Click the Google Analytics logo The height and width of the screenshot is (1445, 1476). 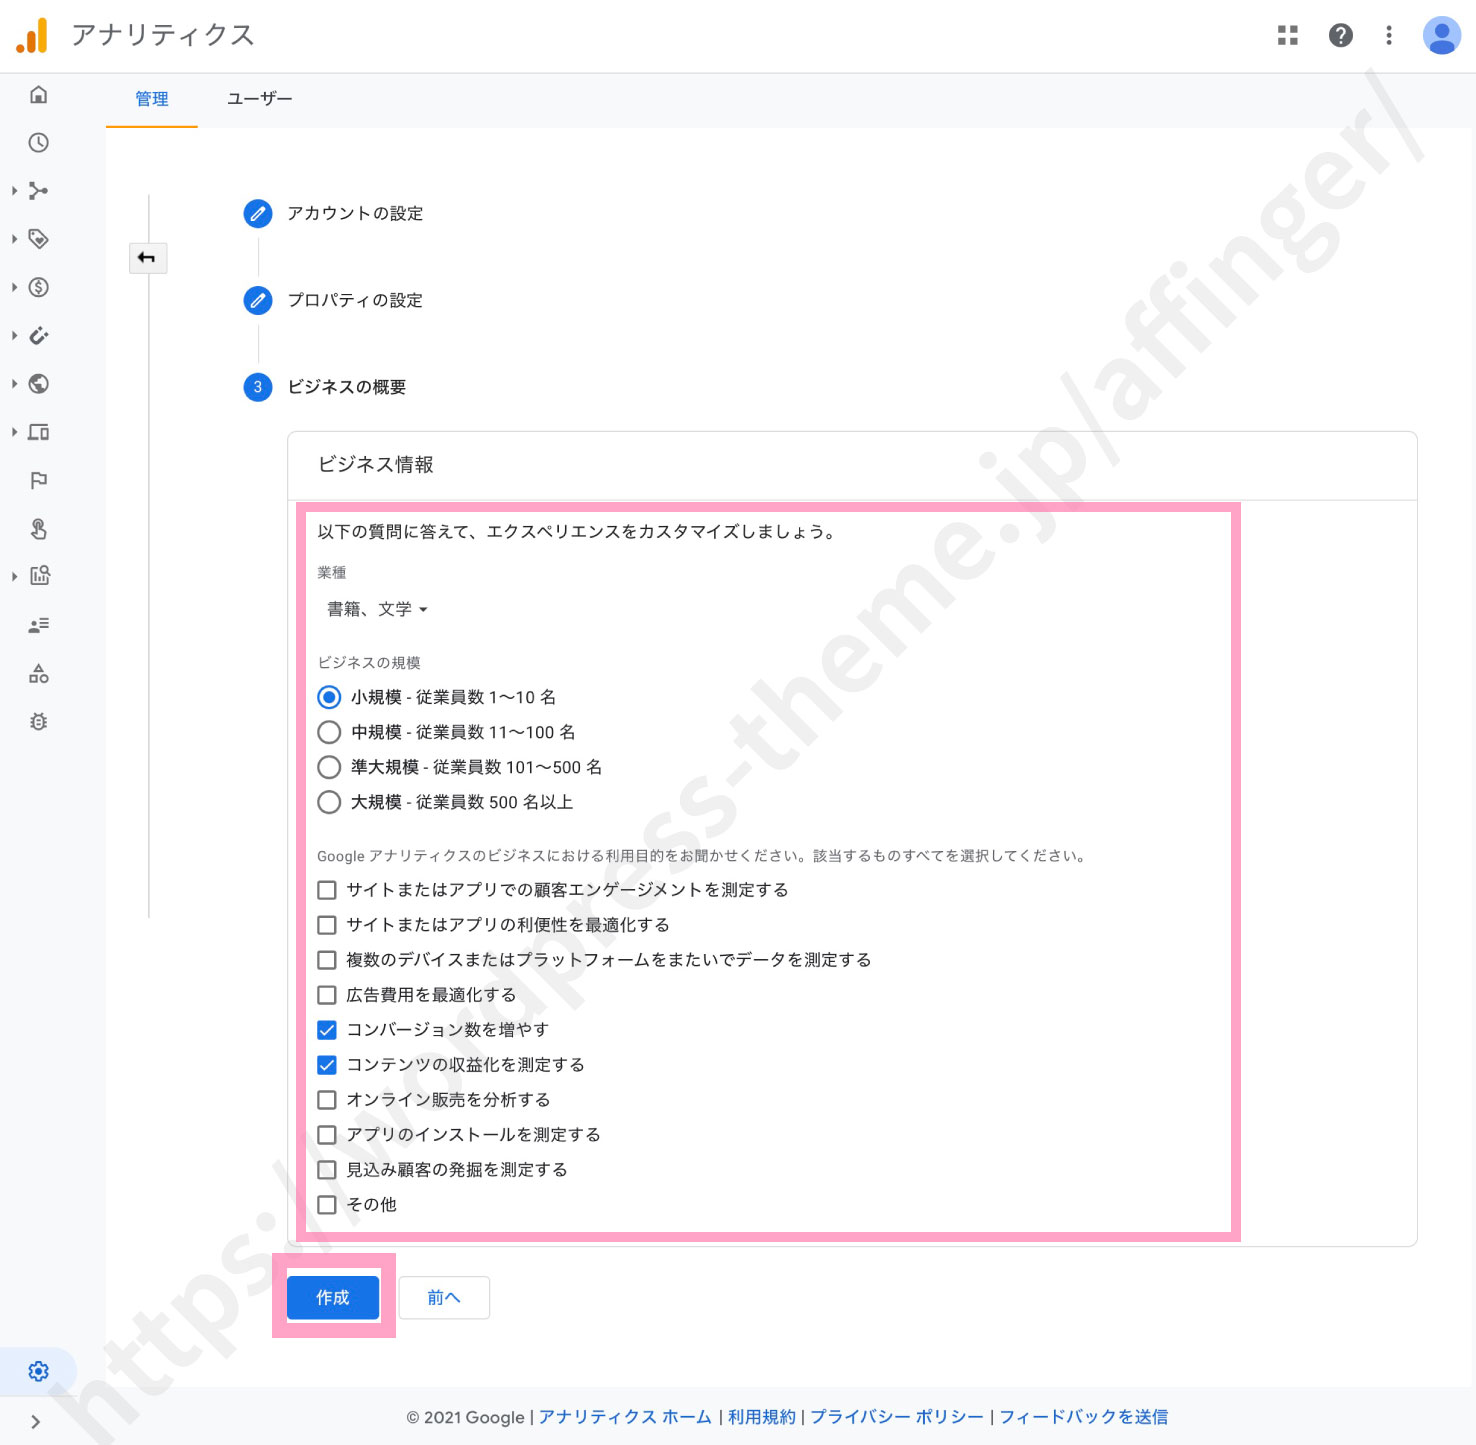click(x=32, y=36)
